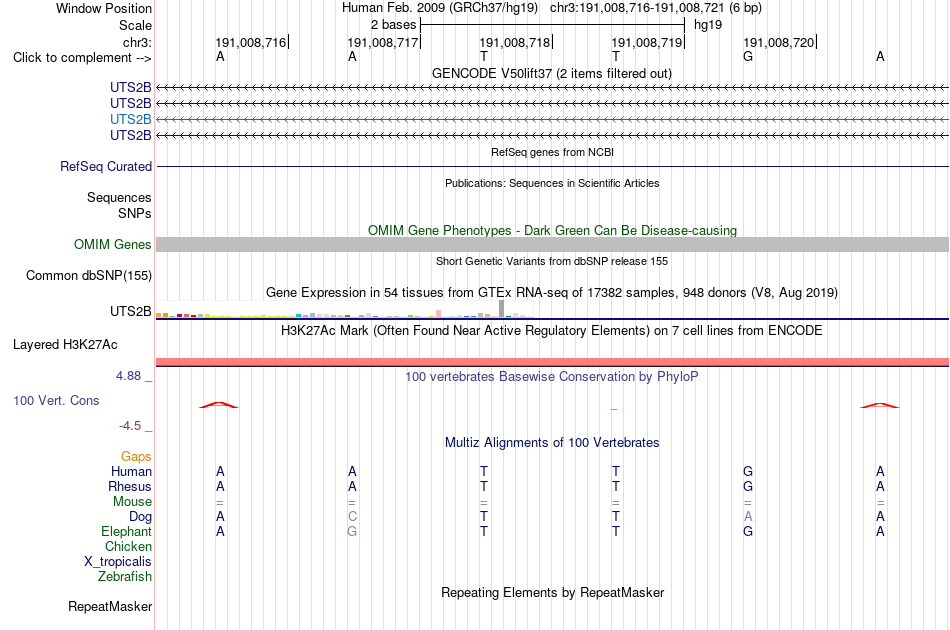The image size is (950, 630).
Task: Click the H3K27Ac Mark track title
Action: tap(552, 331)
